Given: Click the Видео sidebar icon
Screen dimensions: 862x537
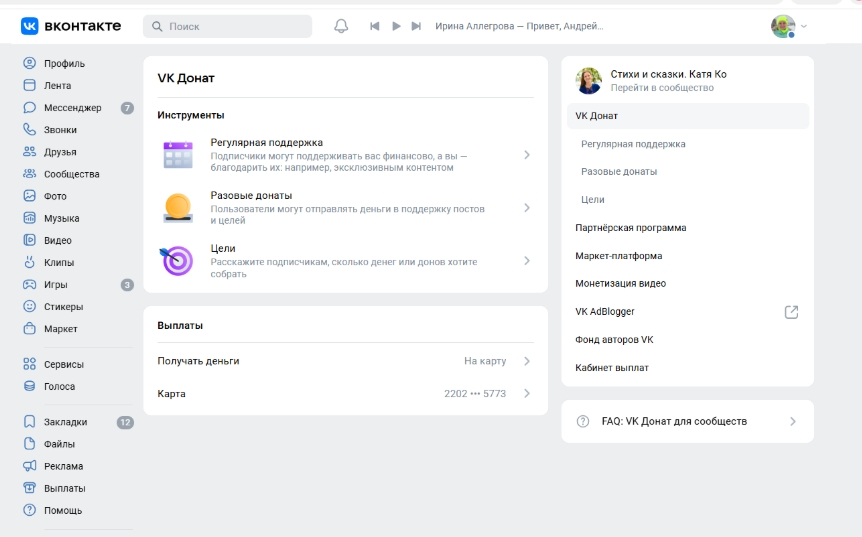Looking at the screenshot, I should 29,240.
